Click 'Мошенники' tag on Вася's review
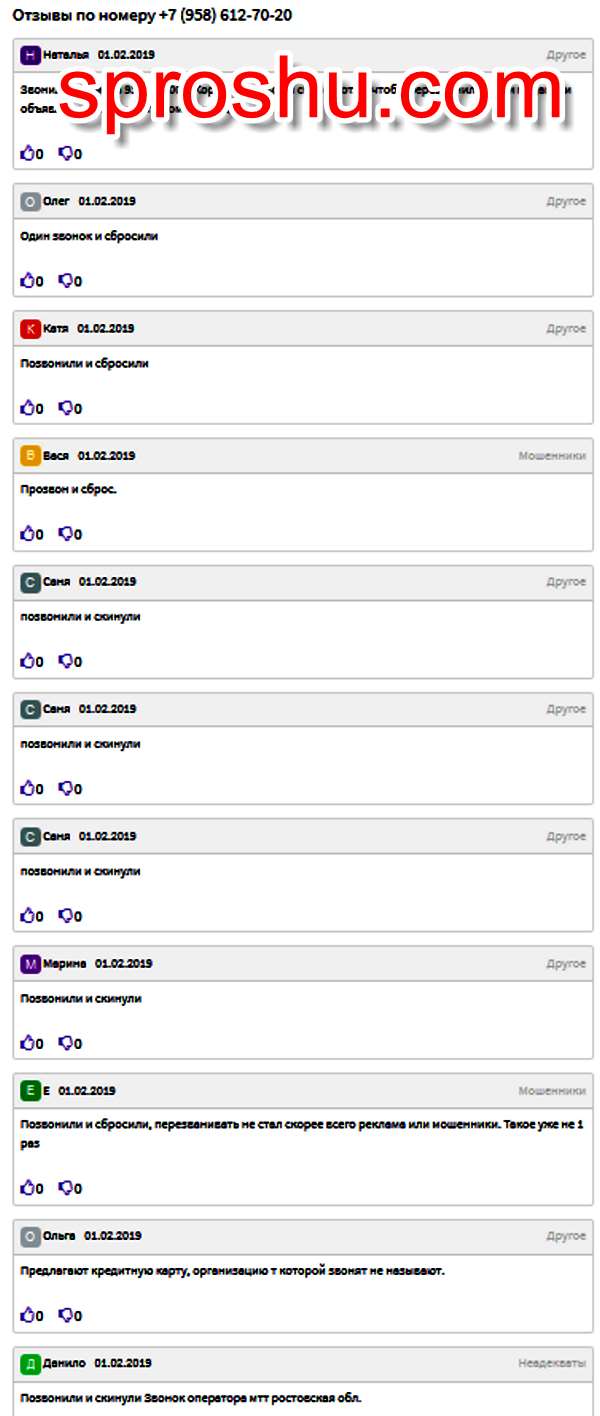 coord(552,456)
